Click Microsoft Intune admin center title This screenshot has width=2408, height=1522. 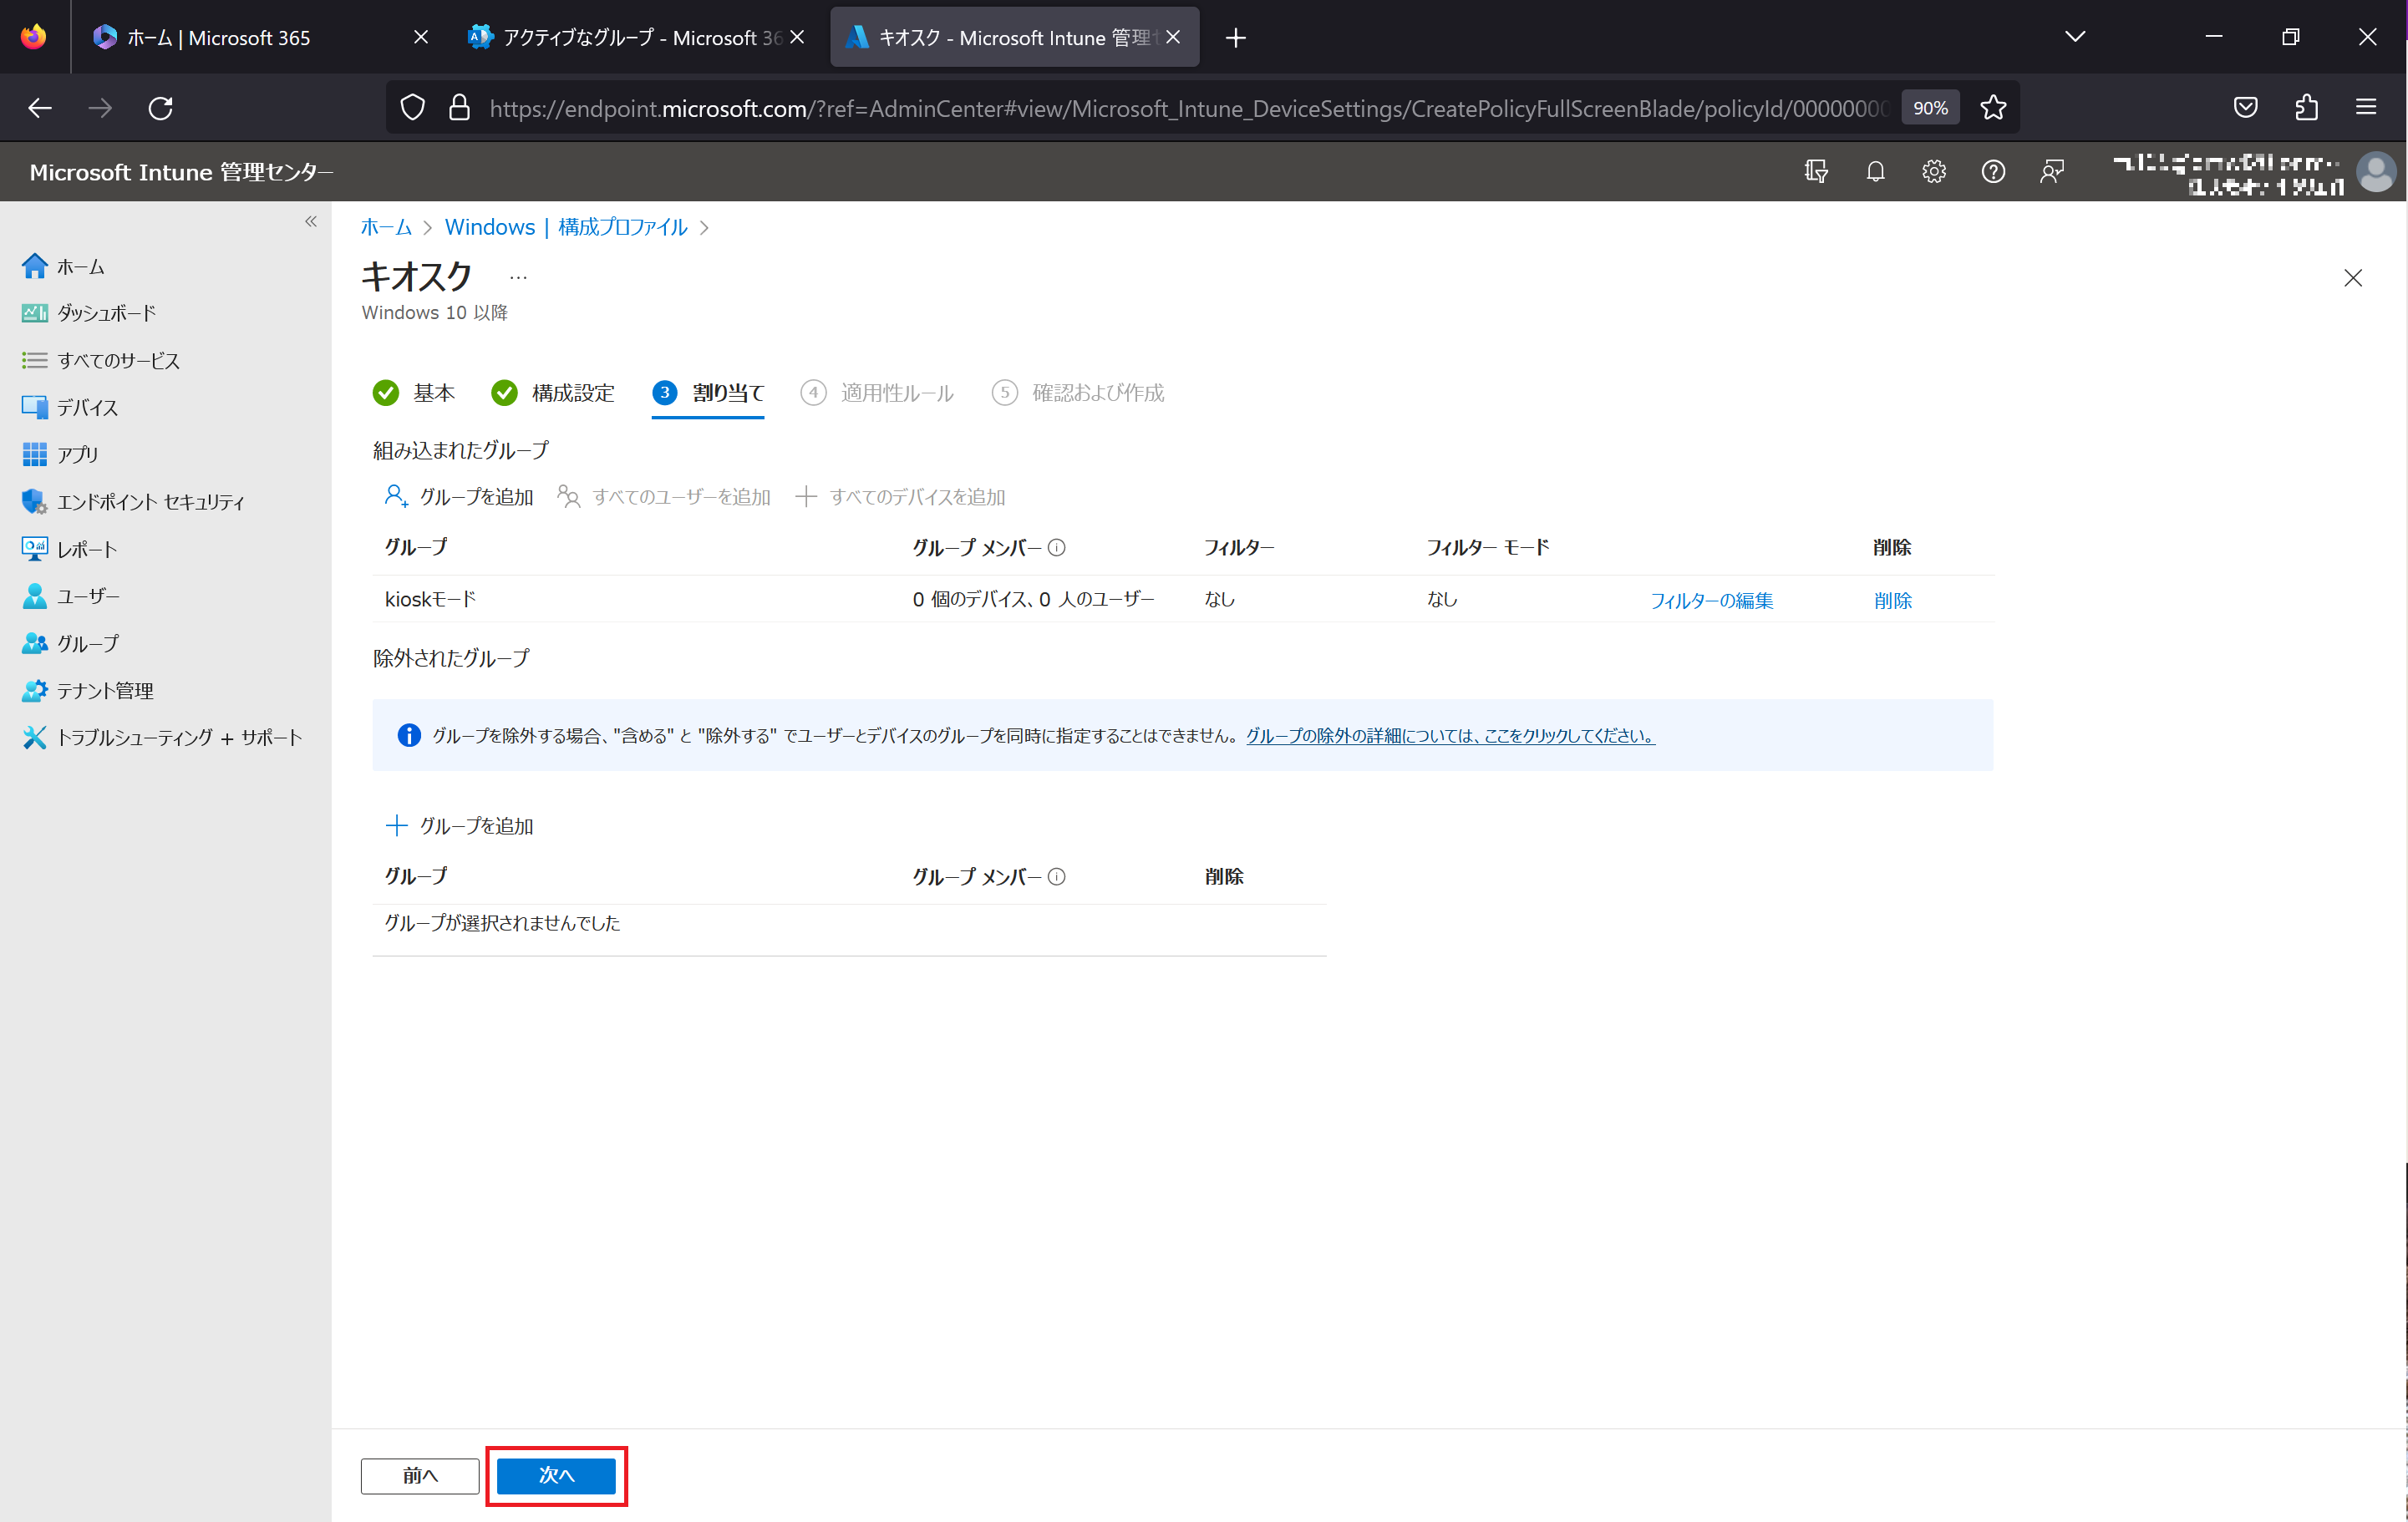tap(181, 172)
